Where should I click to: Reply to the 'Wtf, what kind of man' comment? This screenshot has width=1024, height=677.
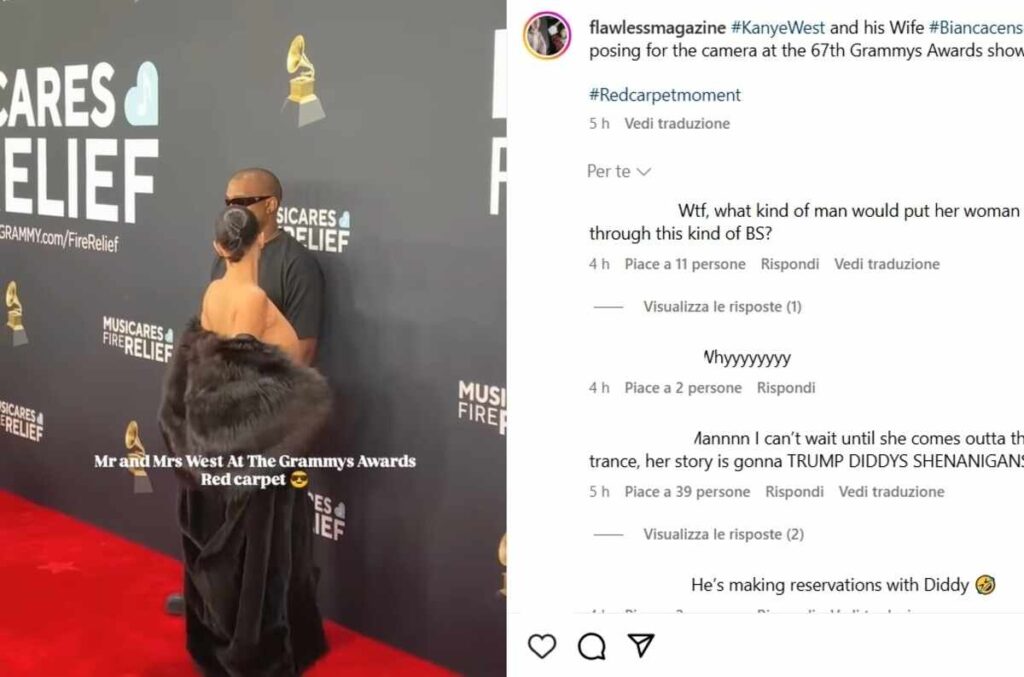click(790, 264)
